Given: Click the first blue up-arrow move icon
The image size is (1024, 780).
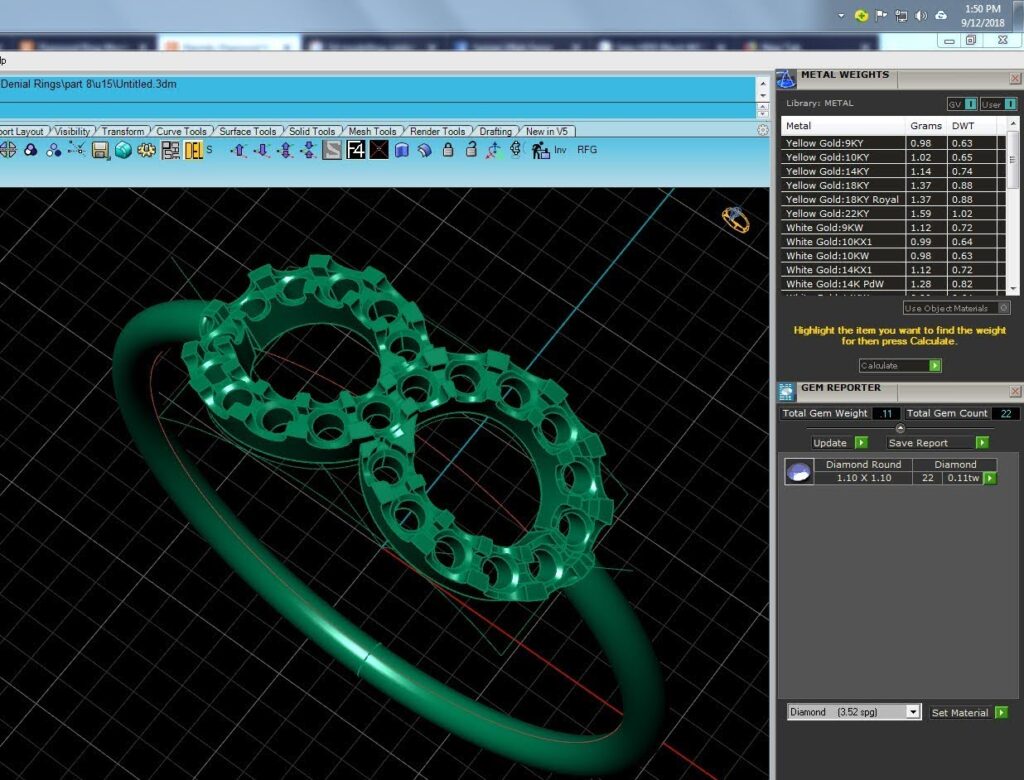Looking at the screenshot, I should coord(239,150).
